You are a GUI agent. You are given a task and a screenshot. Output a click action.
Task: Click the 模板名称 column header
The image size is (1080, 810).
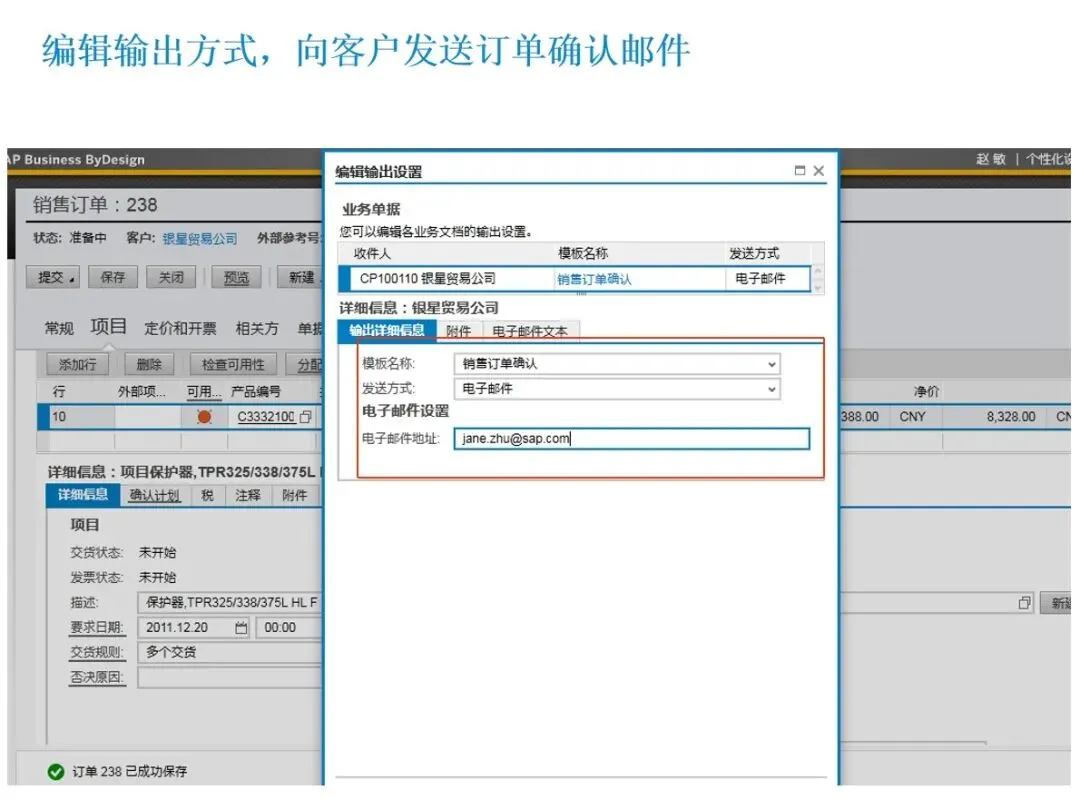[583, 253]
